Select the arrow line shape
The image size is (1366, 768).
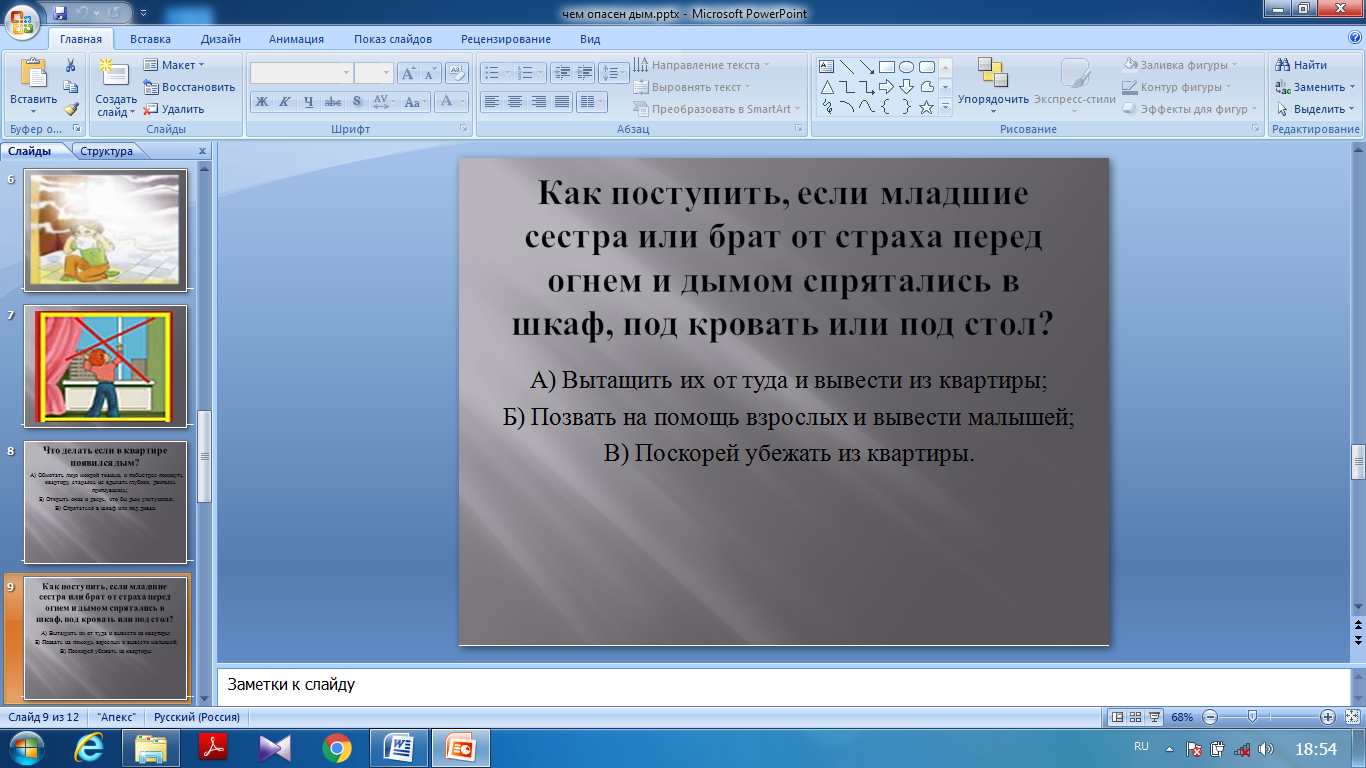coord(866,67)
